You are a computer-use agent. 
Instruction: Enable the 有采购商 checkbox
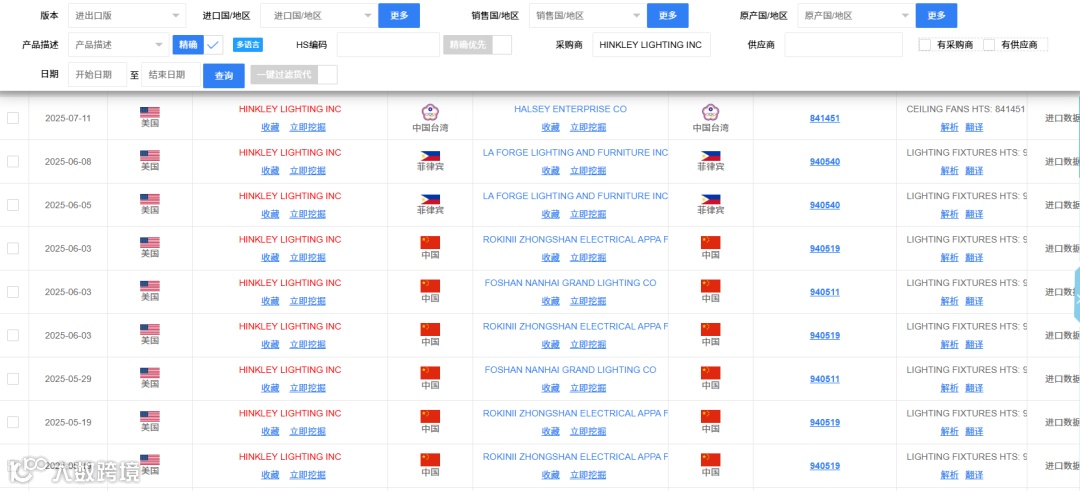925,45
